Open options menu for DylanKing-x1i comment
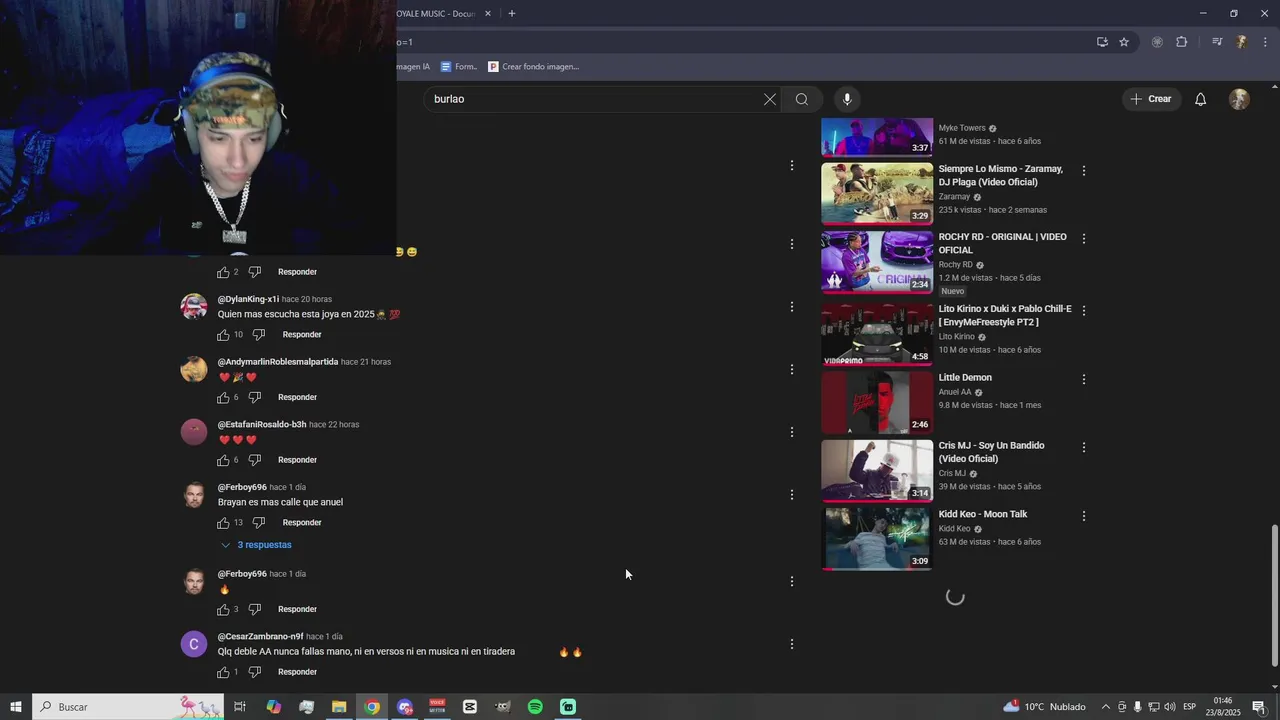Screen dimensions: 1280x720 point(792,307)
